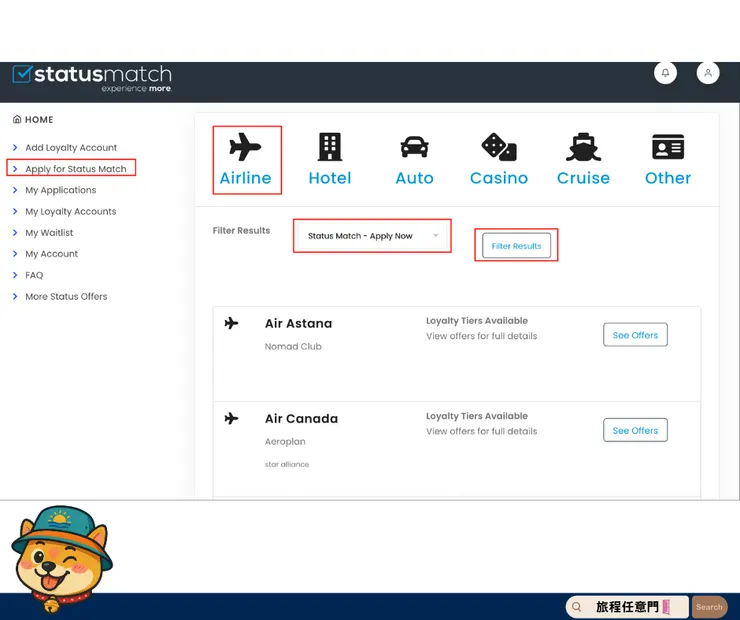740x620 pixels.
Task: Open the user profile icon
Action: 708,73
